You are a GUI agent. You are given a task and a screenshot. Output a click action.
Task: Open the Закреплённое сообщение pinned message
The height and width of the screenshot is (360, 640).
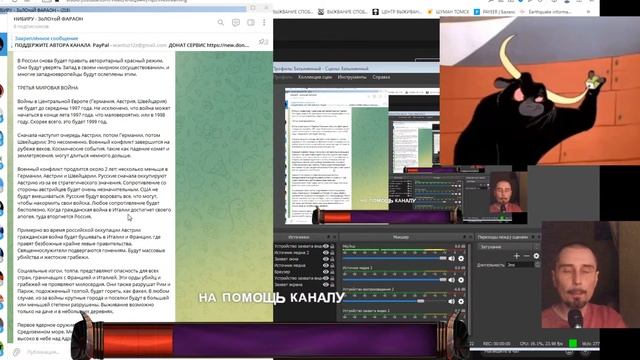click(x=46, y=38)
